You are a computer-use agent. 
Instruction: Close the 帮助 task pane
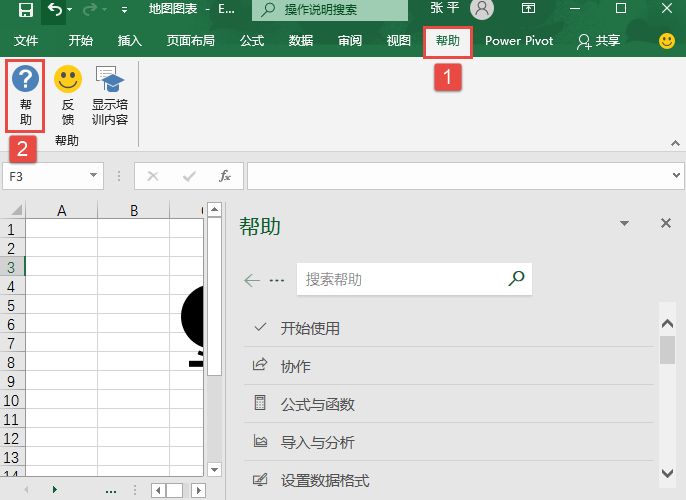coord(666,223)
